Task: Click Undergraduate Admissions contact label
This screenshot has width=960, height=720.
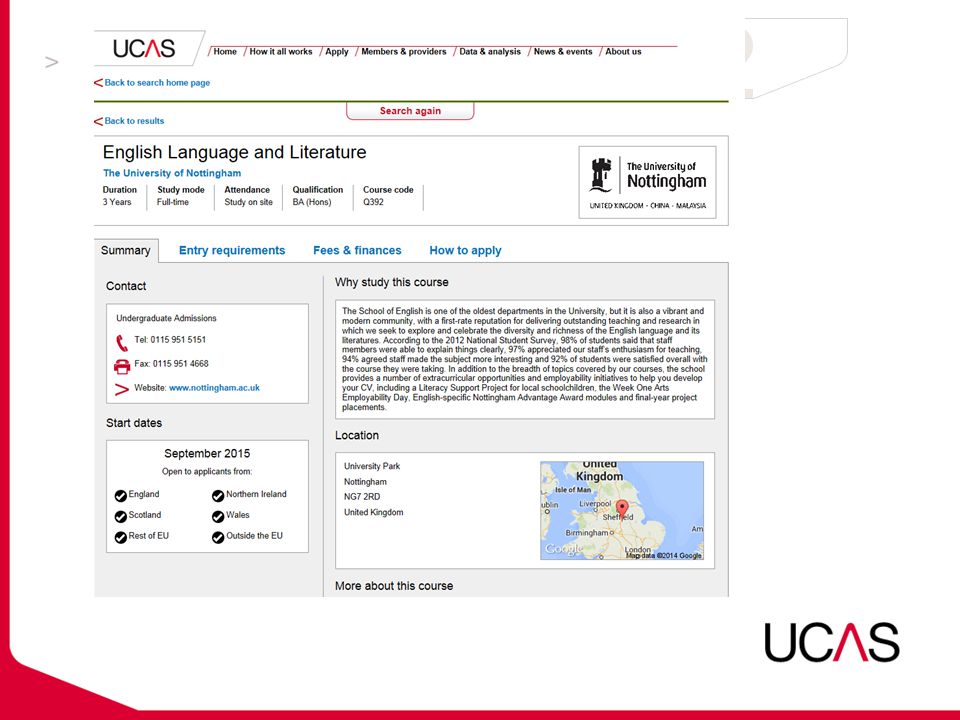Action: (x=167, y=318)
